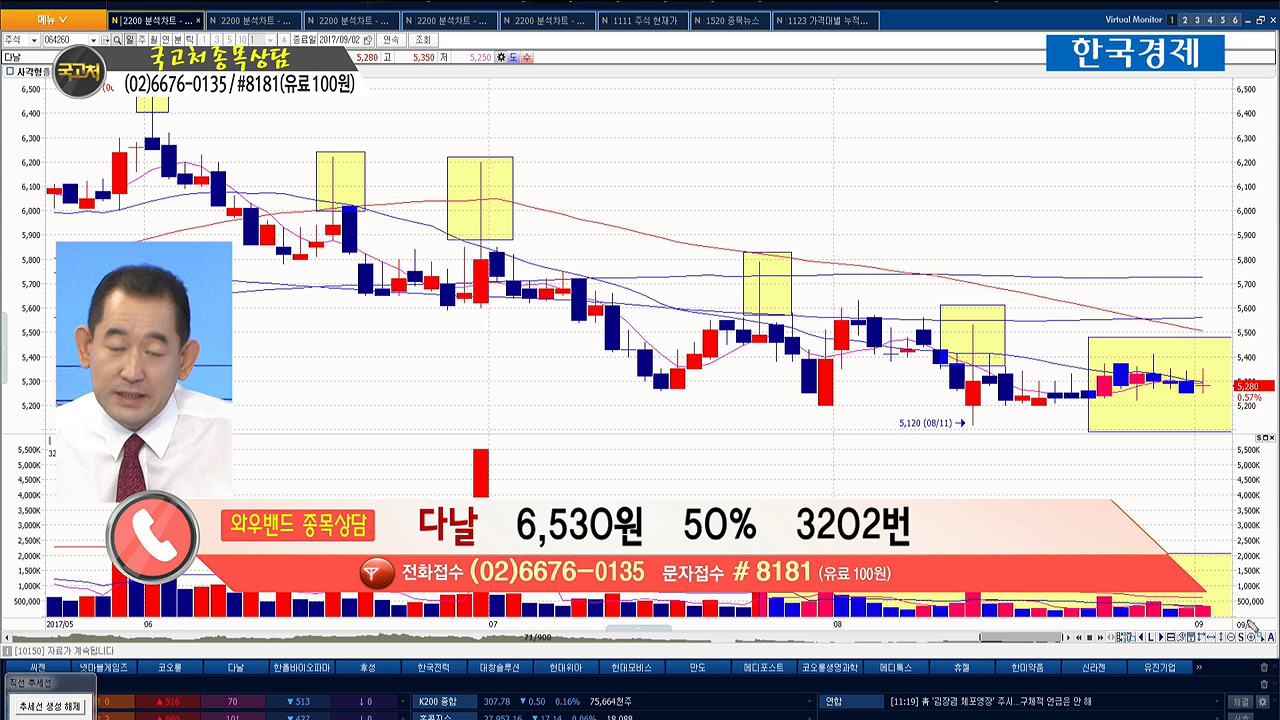
Task: Click the 조회 query button
Action: click(x=423, y=40)
